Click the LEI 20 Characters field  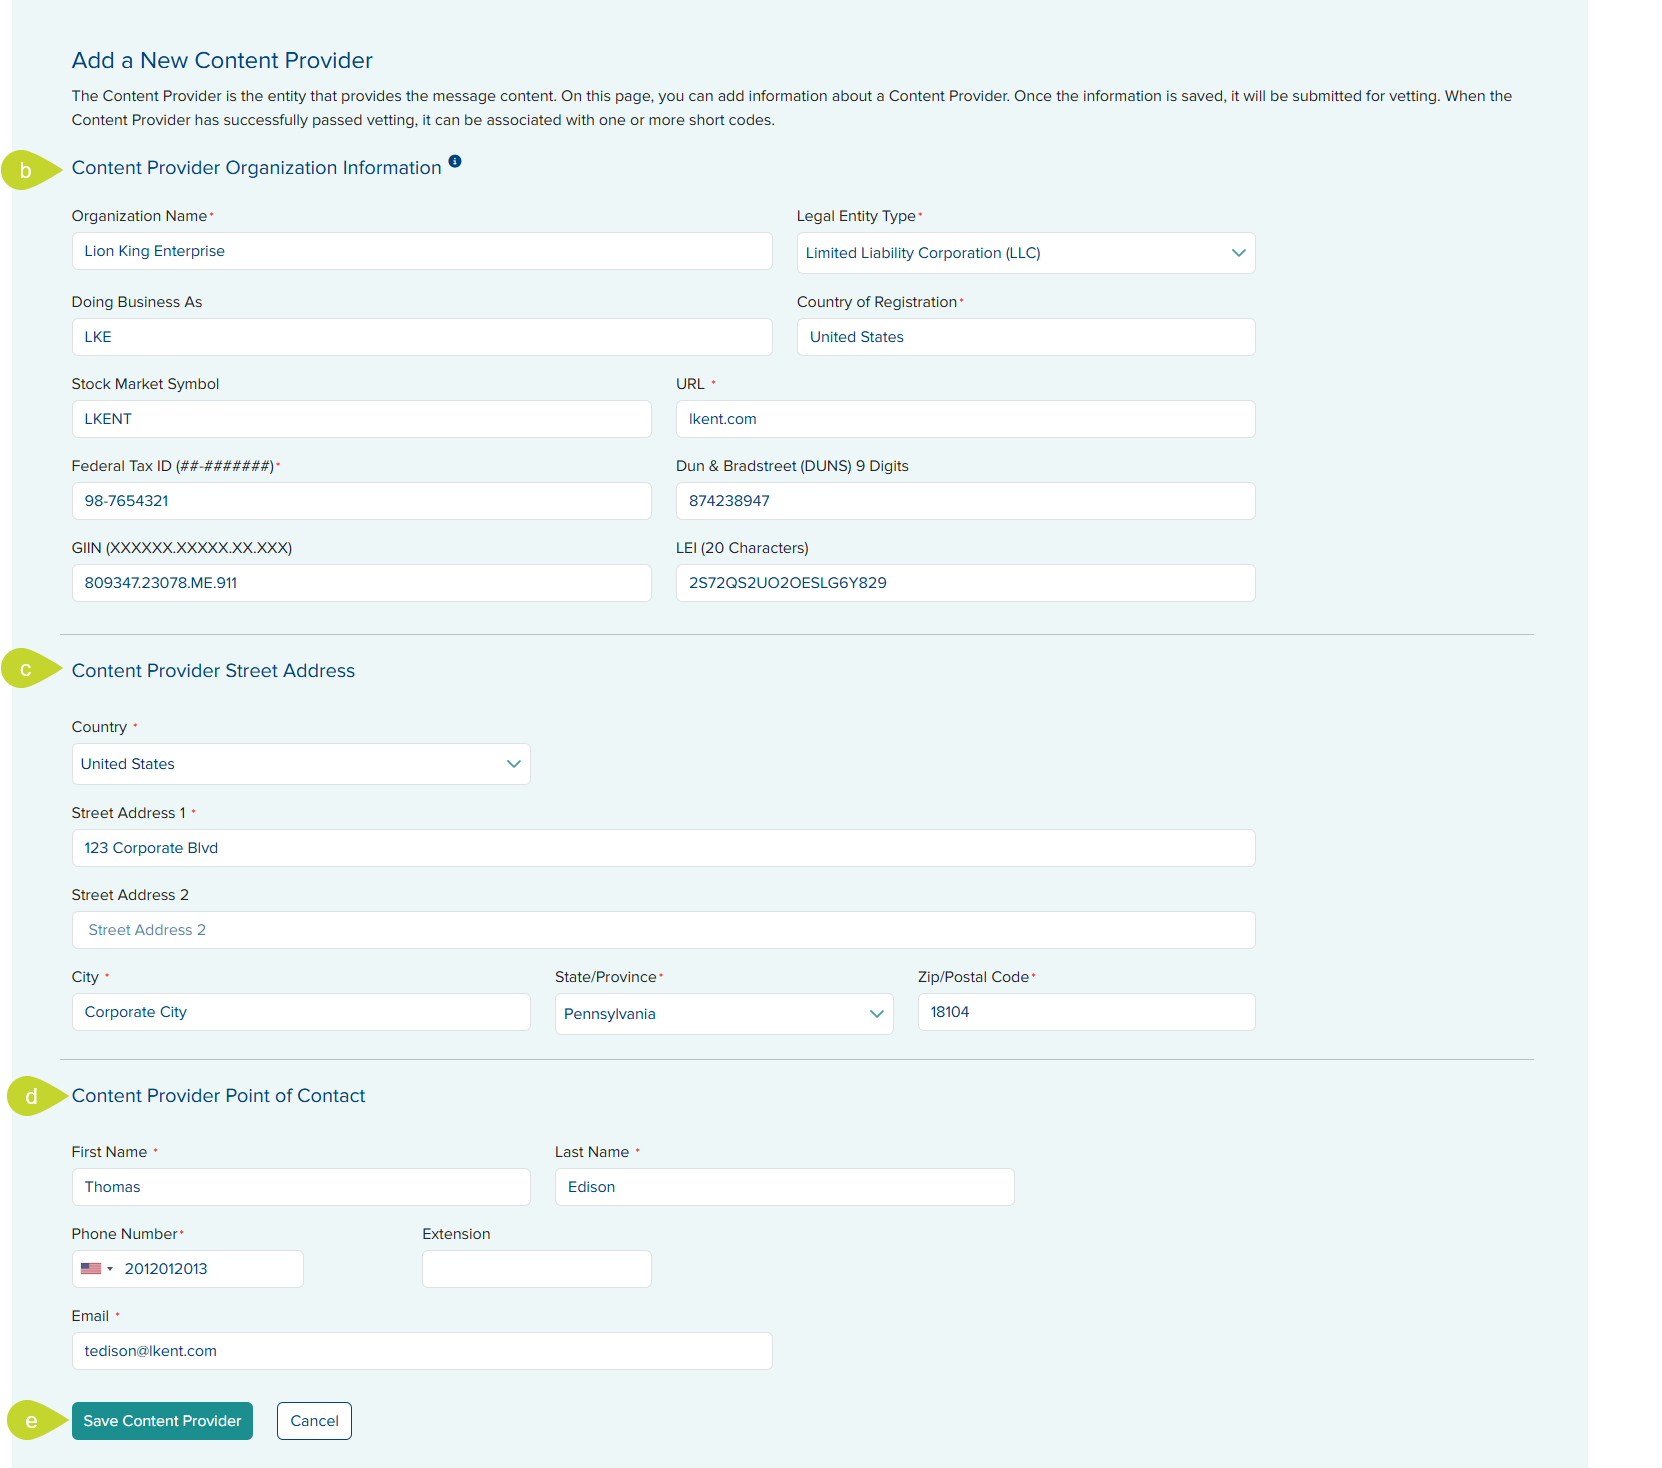click(x=965, y=583)
